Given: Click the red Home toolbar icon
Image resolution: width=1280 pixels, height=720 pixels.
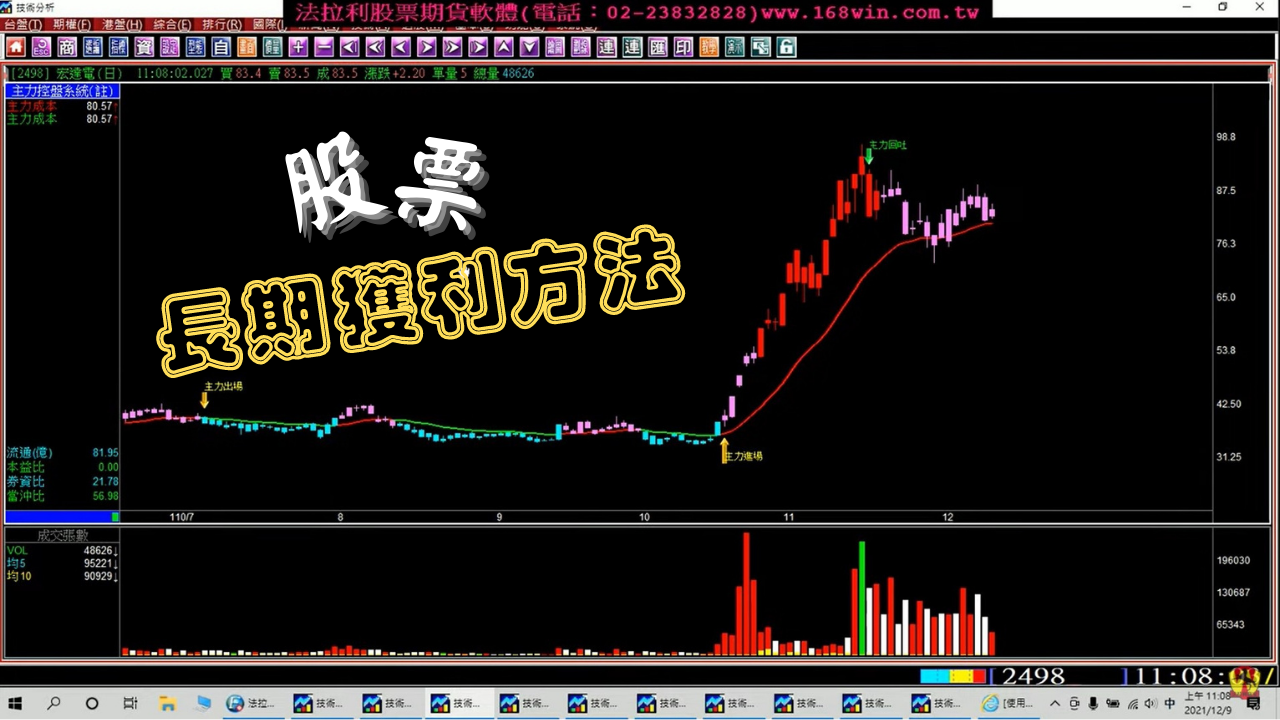Looking at the screenshot, I should [15, 47].
